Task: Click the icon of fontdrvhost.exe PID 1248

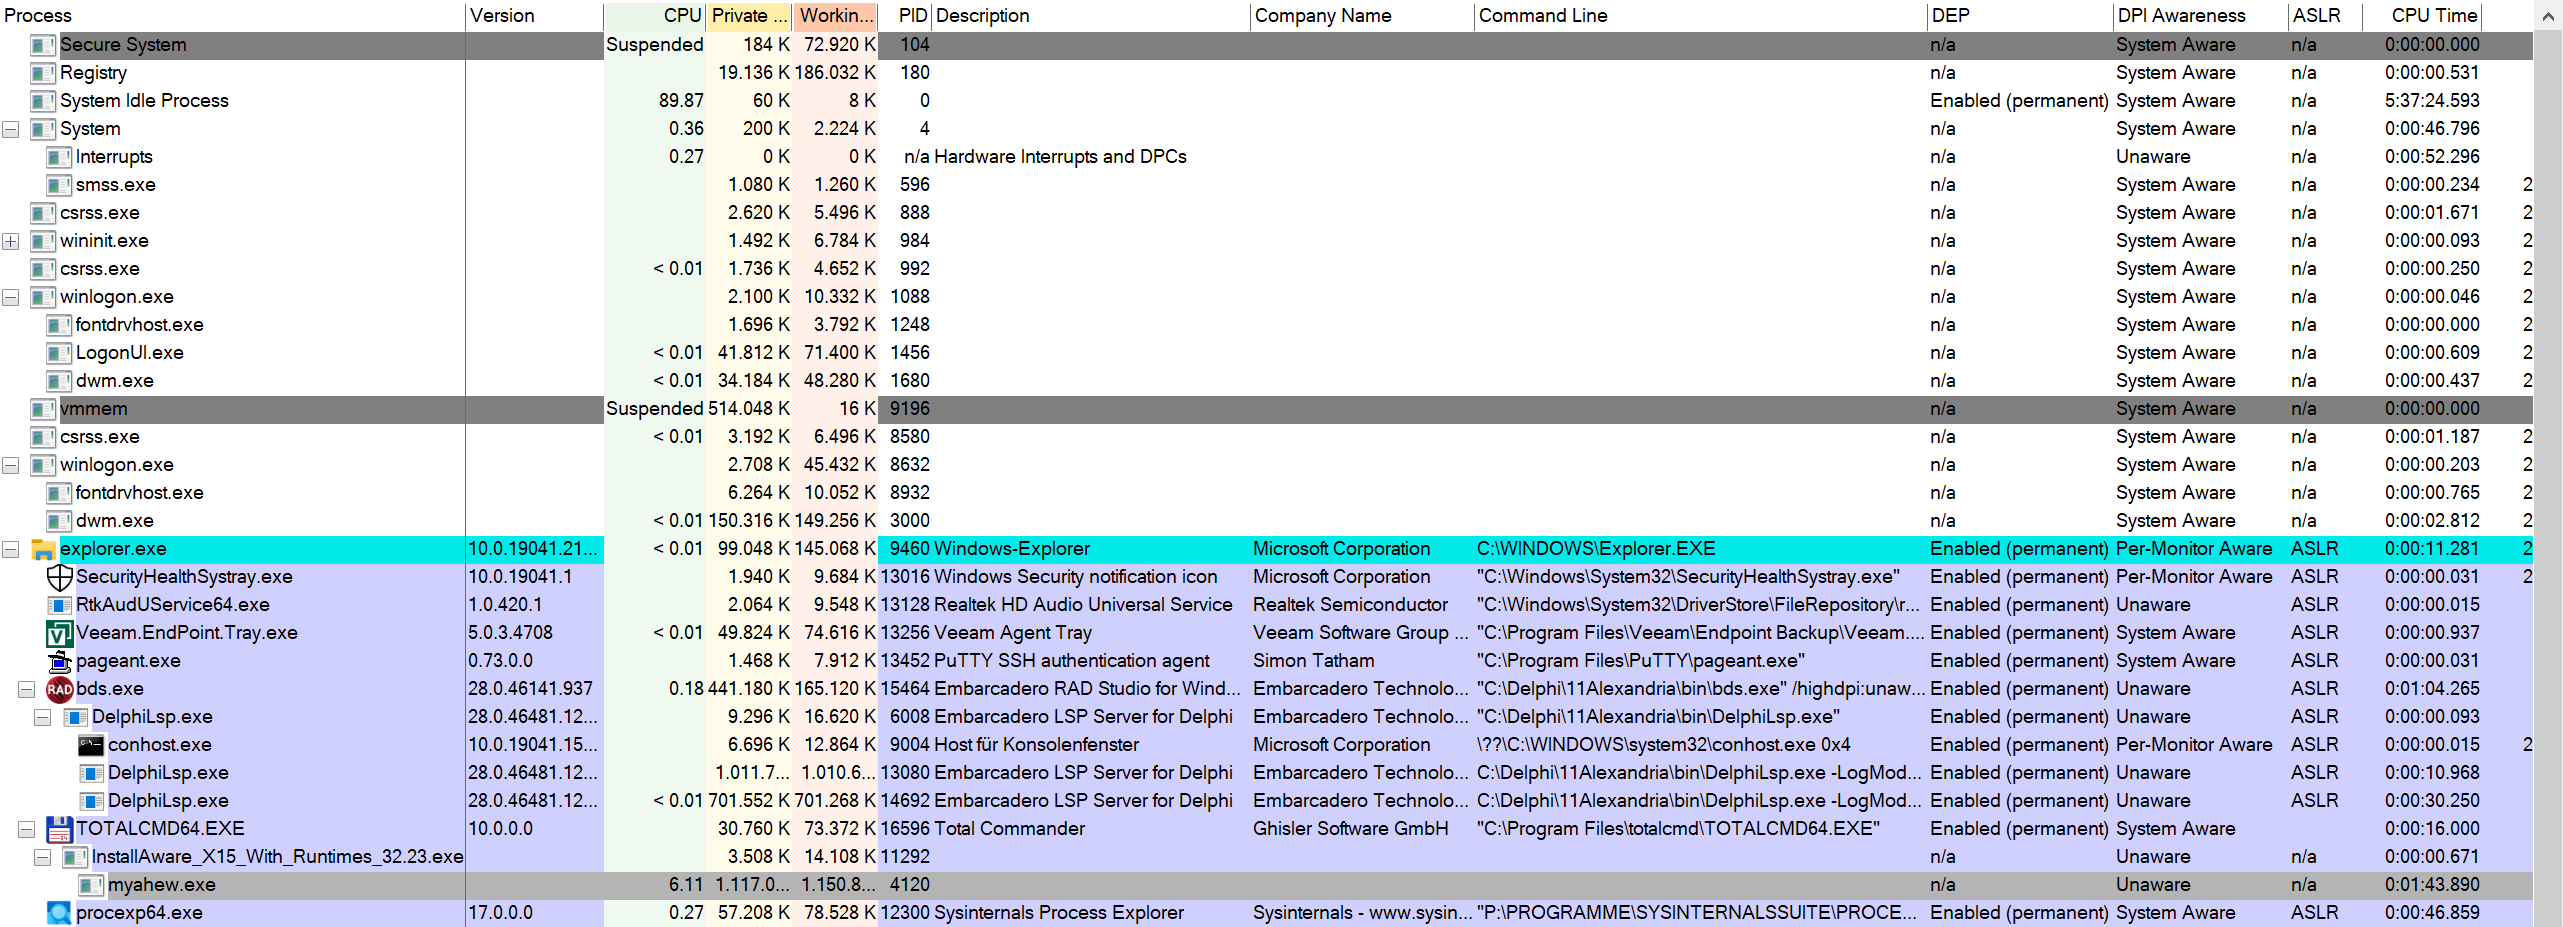Action: pyautogui.click(x=59, y=325)
